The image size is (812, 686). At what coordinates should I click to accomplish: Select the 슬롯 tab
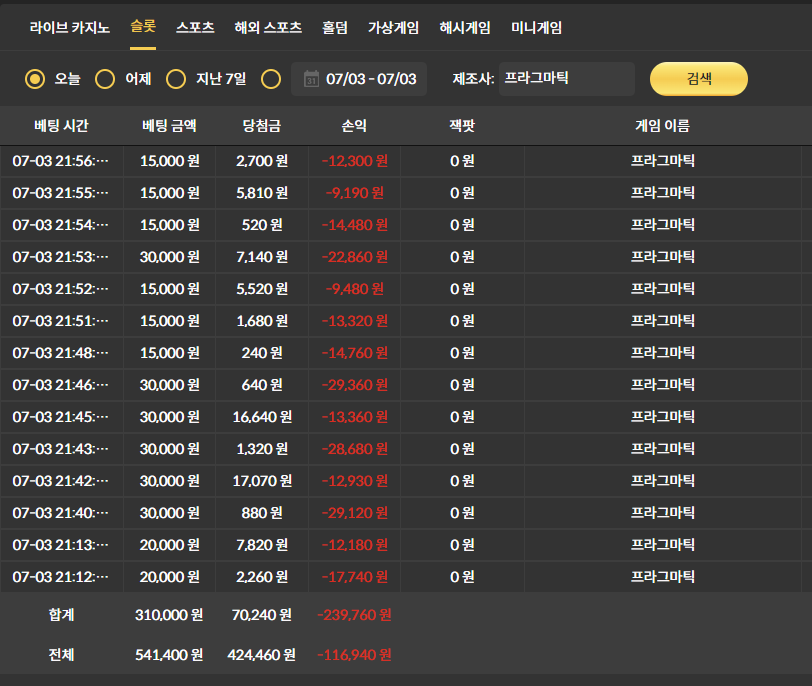143,26
